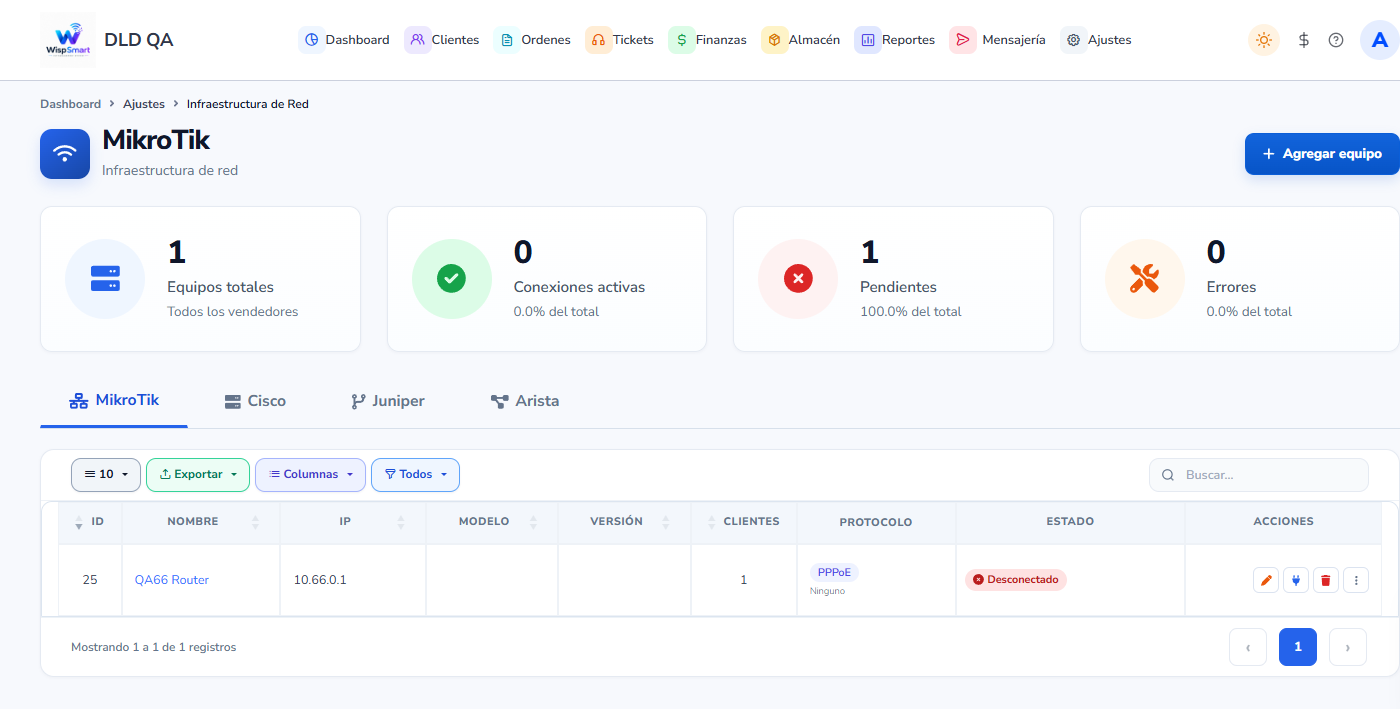This screenshot has height=709, width=1400.
Task: Open the Finanzas menu
Action: pos(709,40)
